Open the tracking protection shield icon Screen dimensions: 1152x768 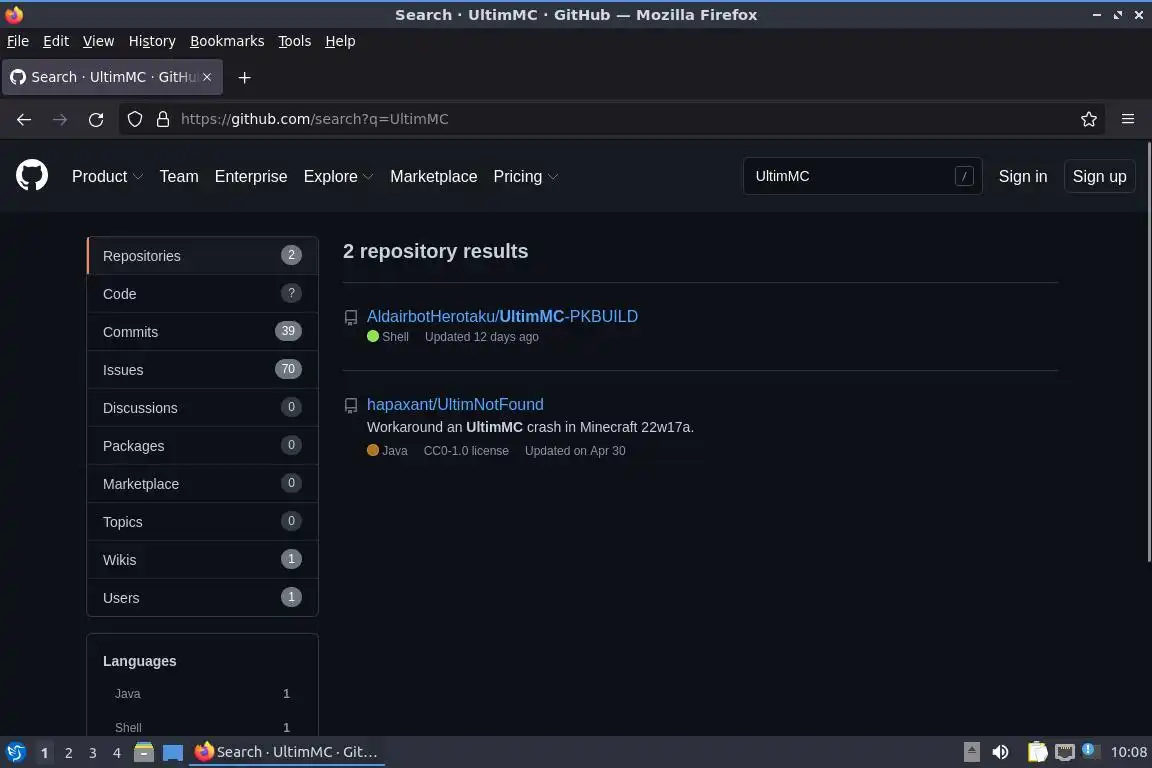click(134, 119)
